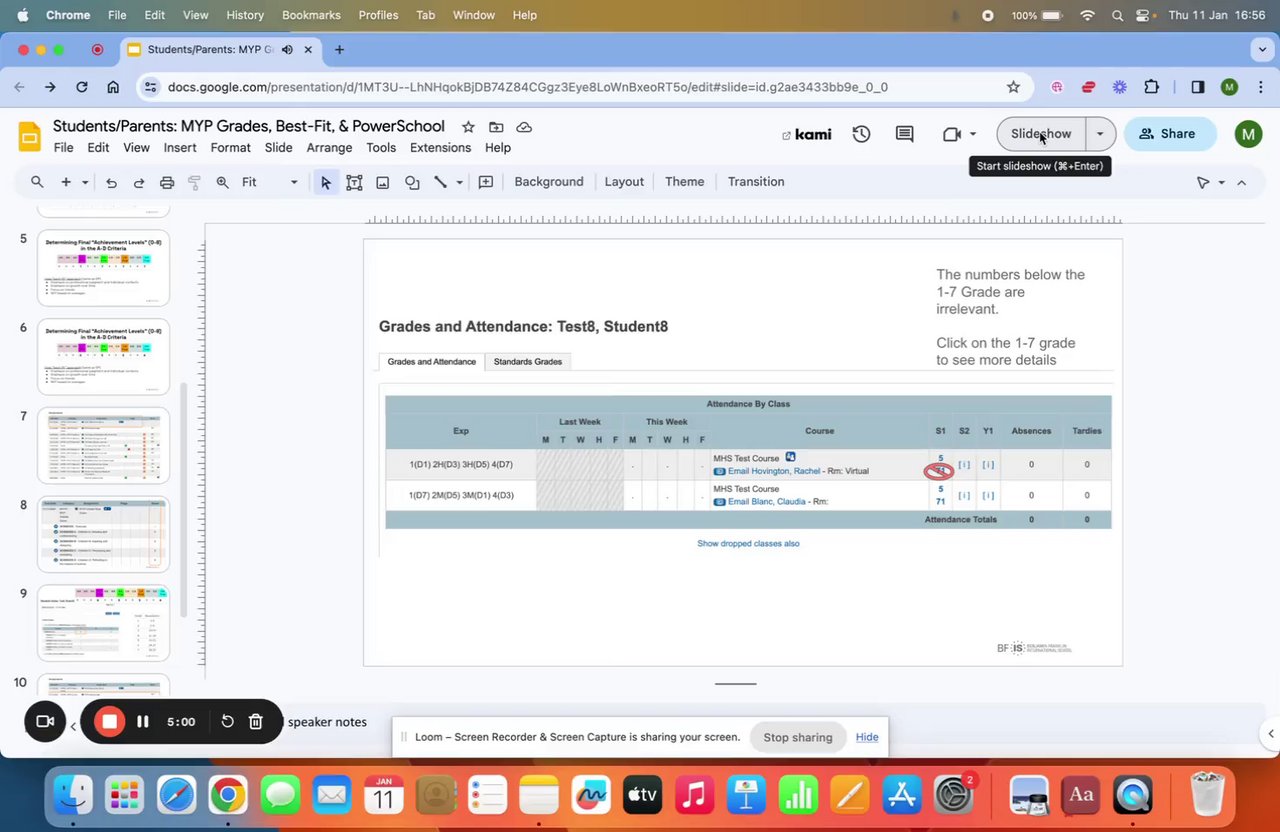Click the paint format icon
The width and height of the screenshot is (1280, 832).
coord(195,182)
